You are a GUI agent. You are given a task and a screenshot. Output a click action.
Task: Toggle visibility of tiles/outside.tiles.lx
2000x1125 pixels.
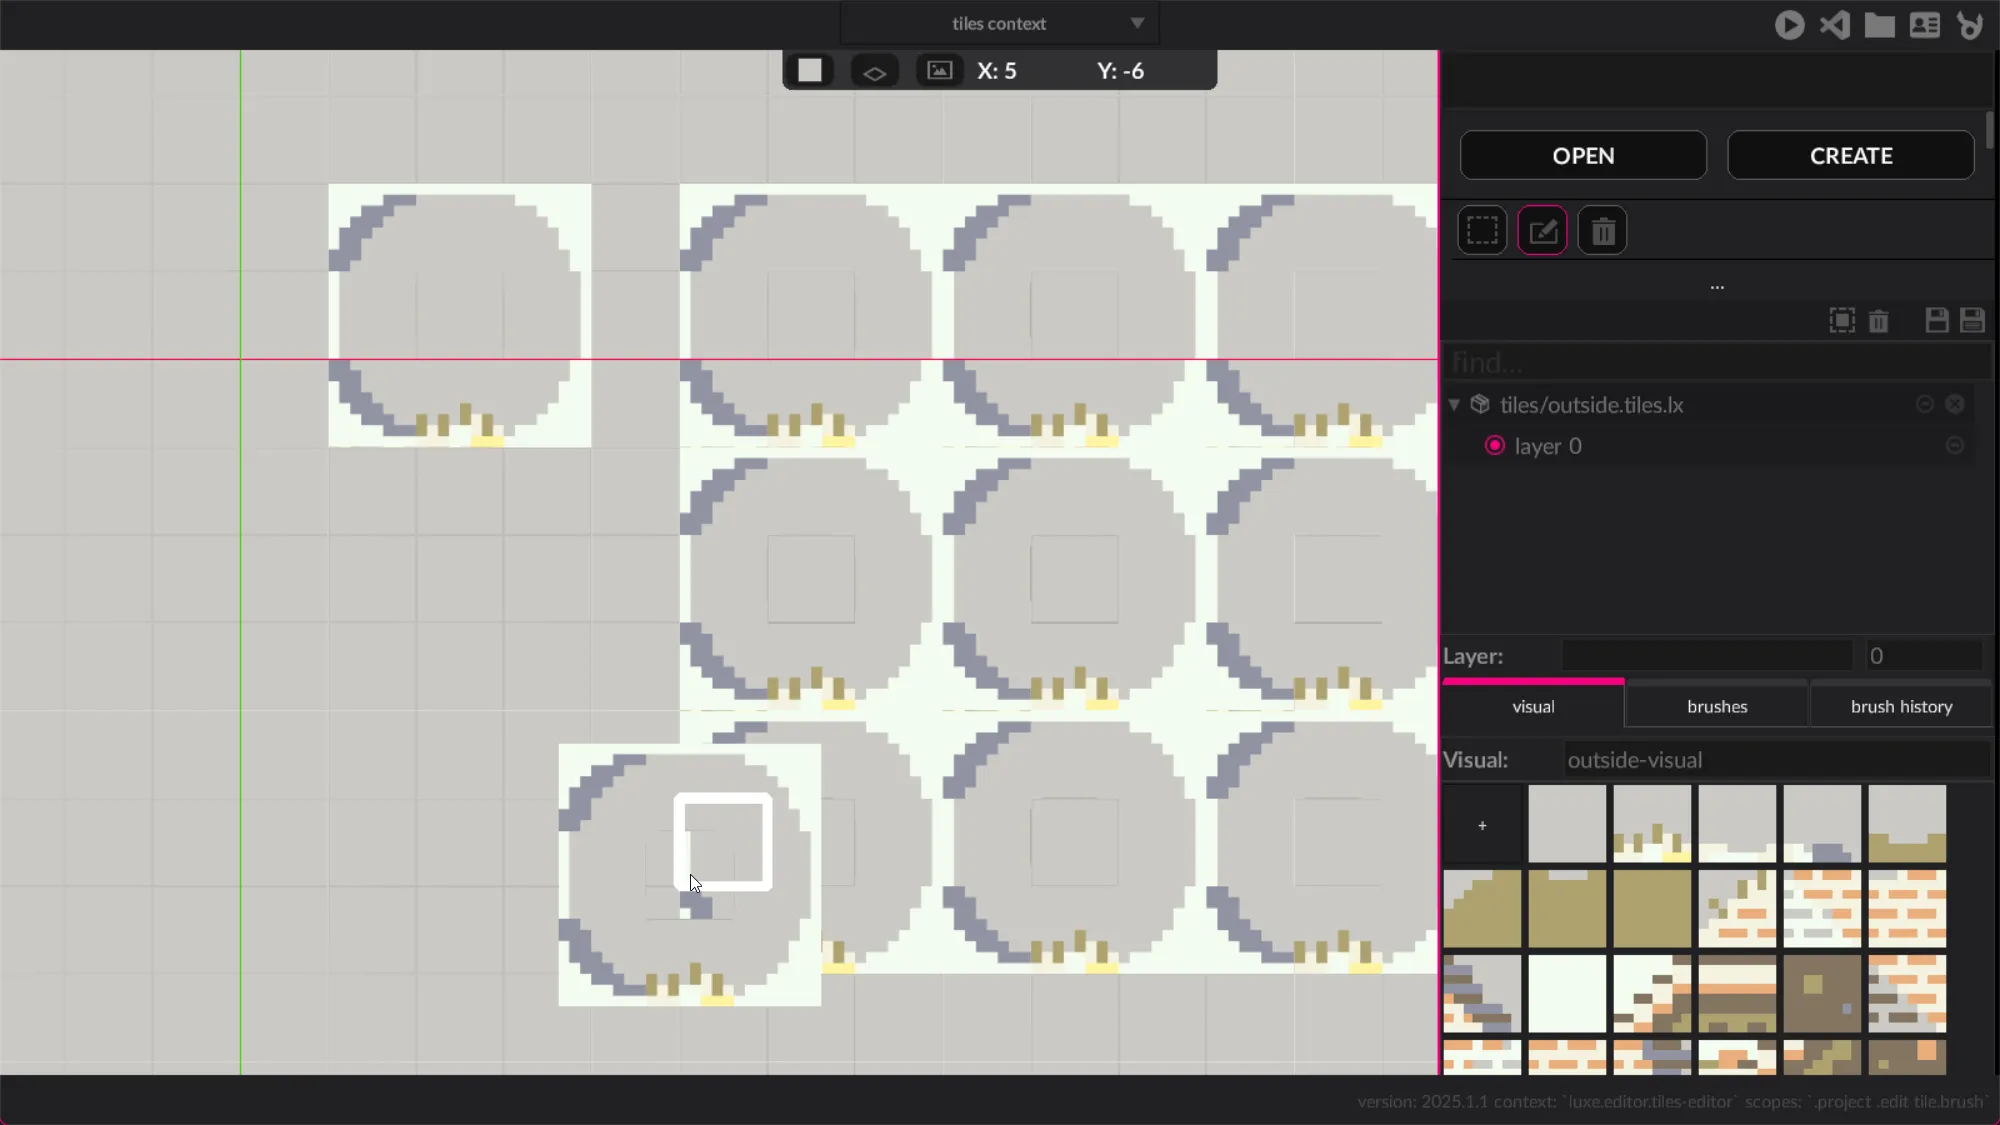tap(1924, 404)
